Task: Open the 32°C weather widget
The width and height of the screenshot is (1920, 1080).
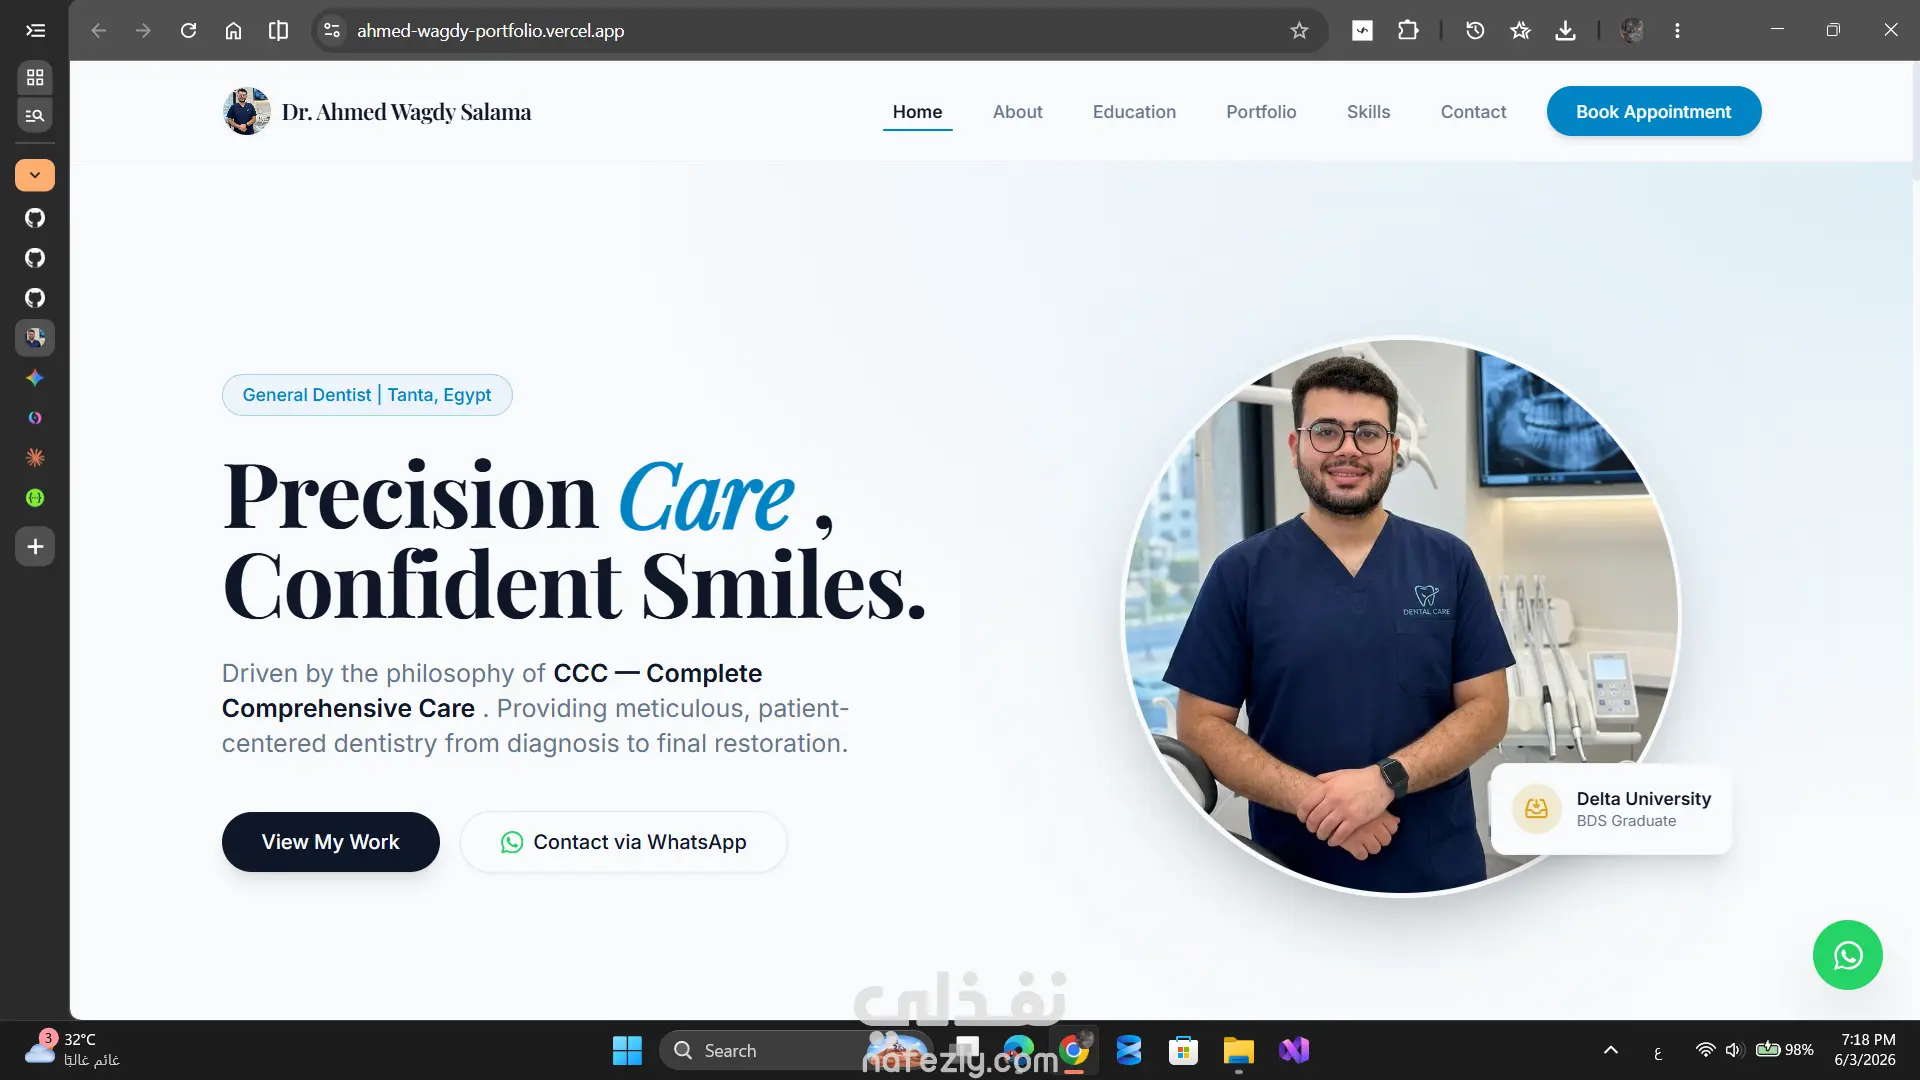Action: point(72,1050)
